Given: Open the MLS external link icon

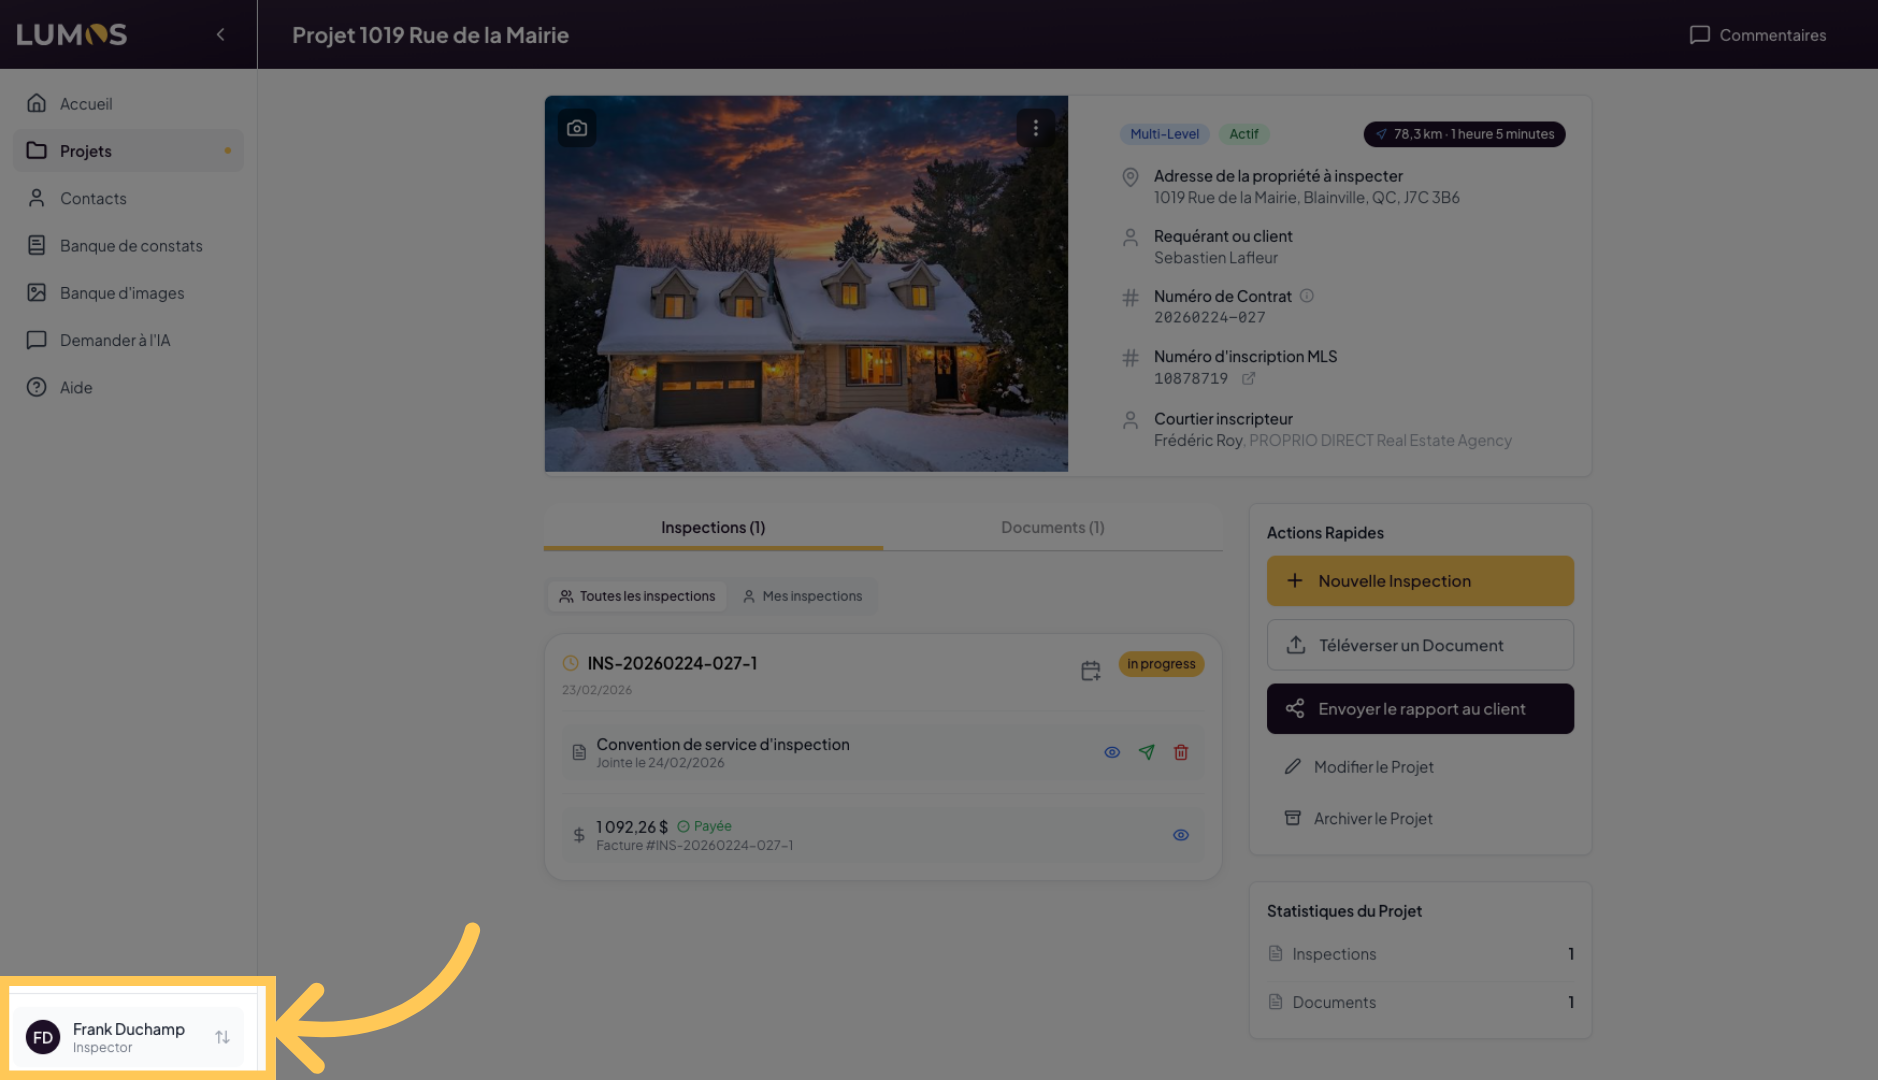Looking at the screenshot, I should [x=1248, y=379].
